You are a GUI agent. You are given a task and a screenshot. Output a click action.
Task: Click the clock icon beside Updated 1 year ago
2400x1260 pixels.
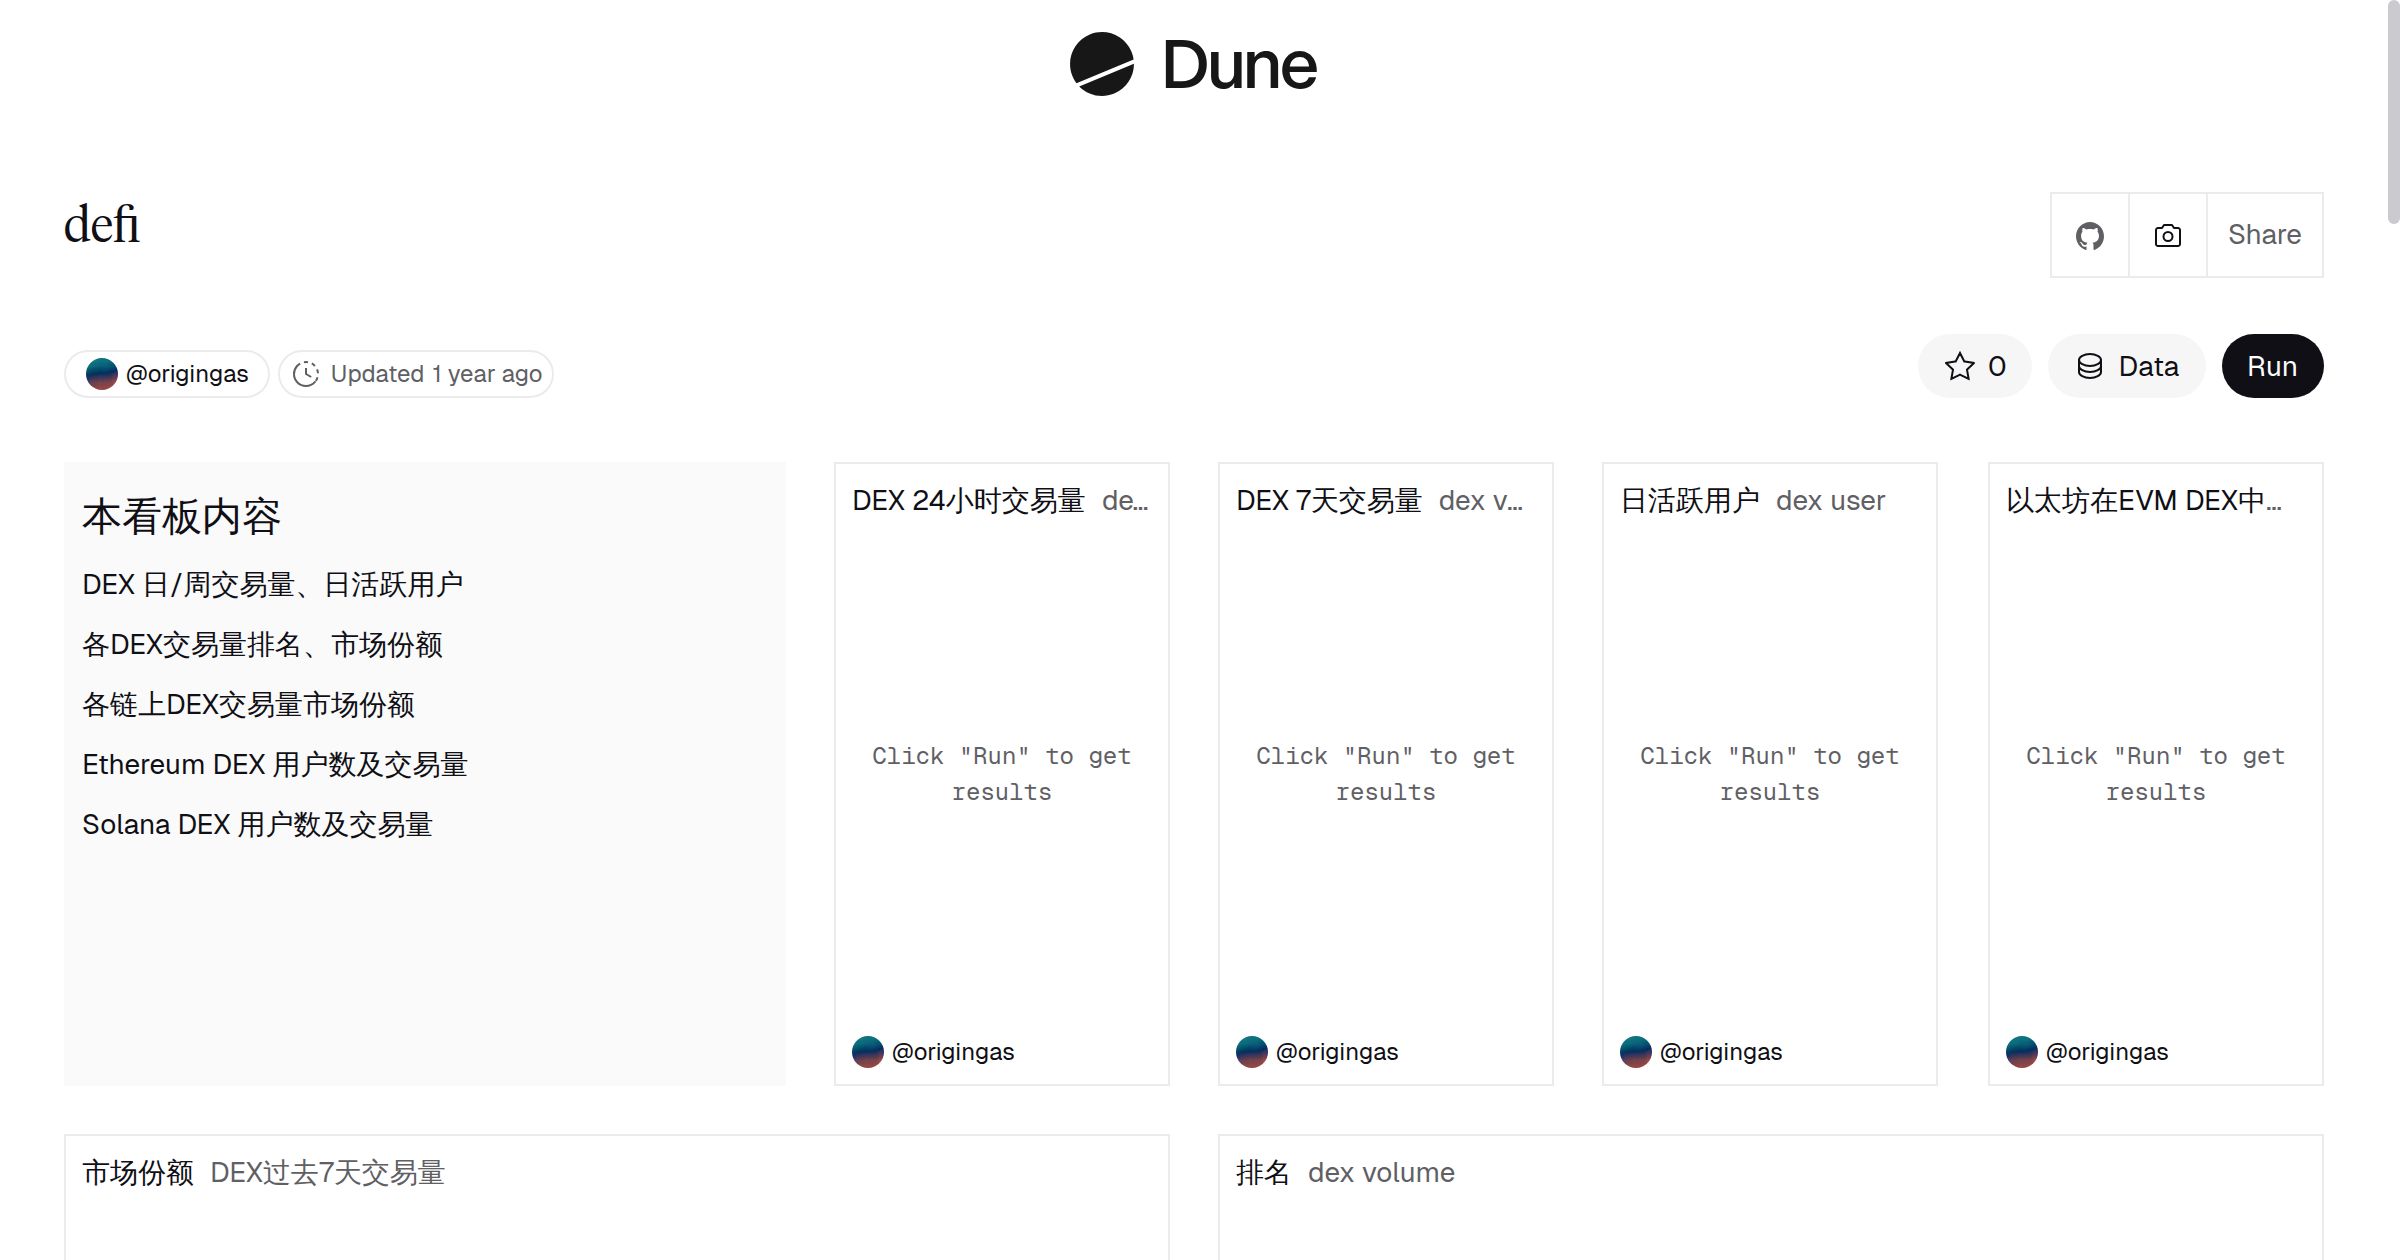(308, 373)
